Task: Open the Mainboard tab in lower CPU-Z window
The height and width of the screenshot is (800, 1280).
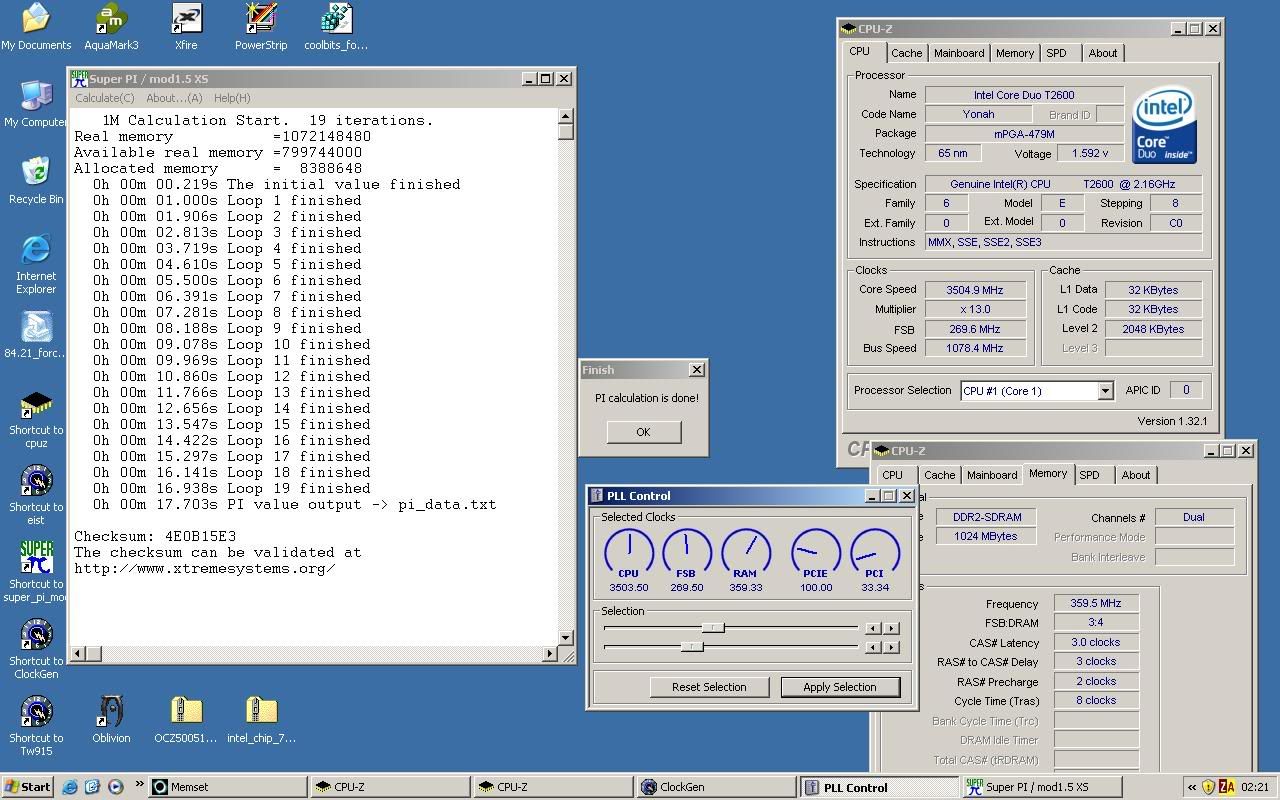Action: (x=992, y=475)
